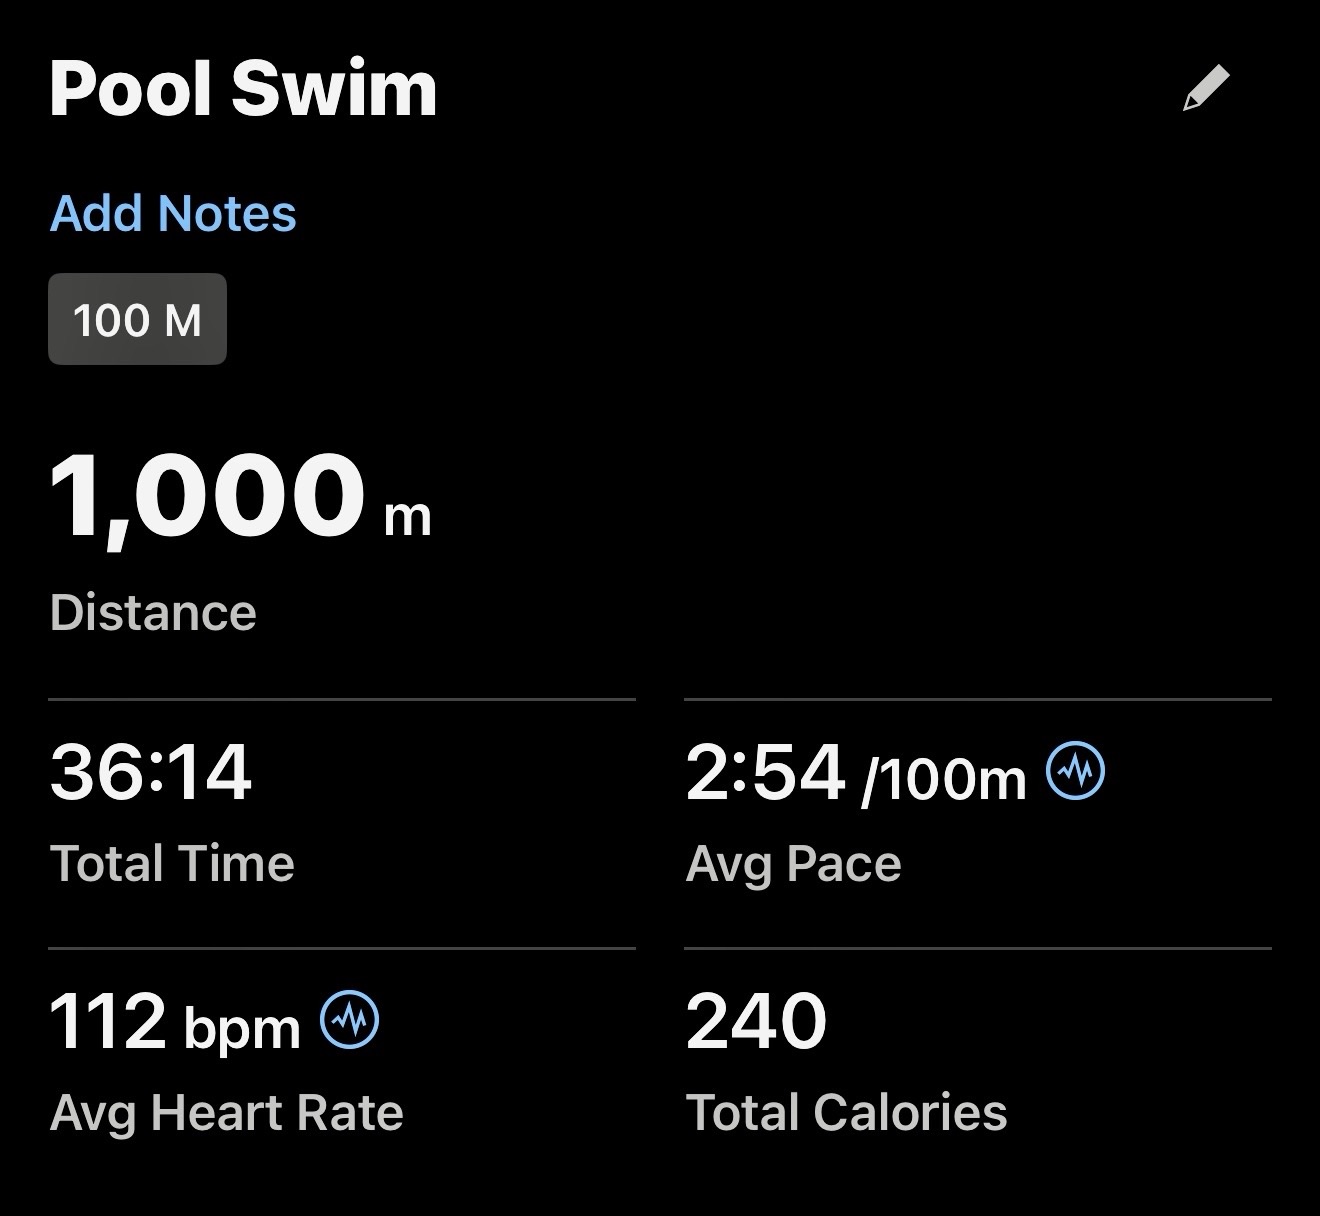Click the Distance label

[x=153, y=612]
